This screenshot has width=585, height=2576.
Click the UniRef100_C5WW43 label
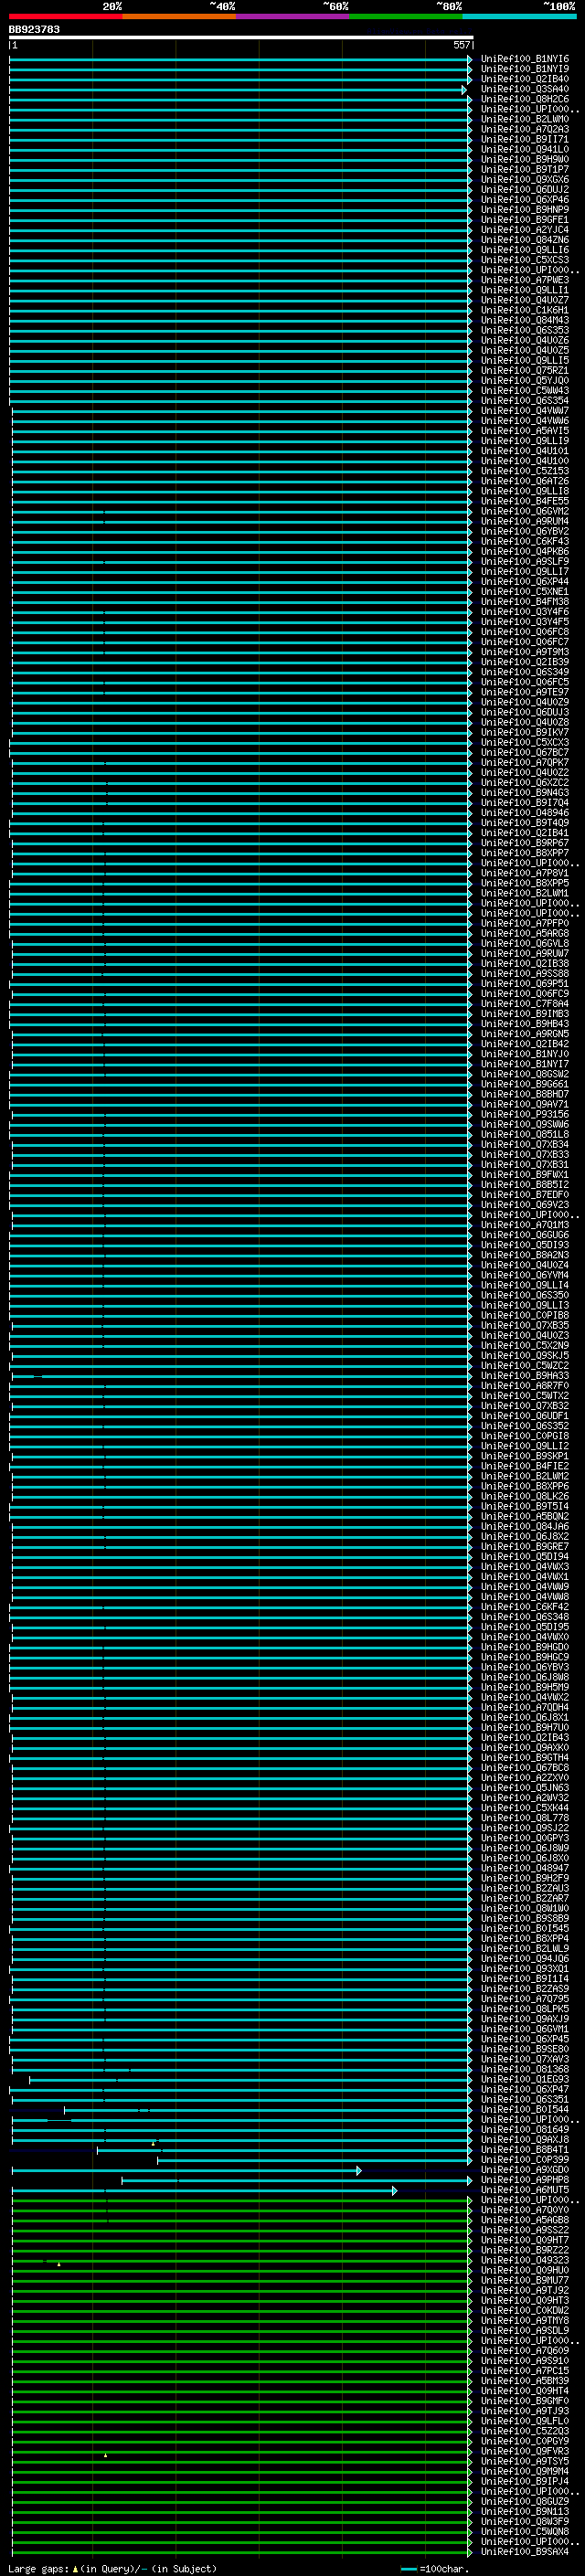pos(524,391)
